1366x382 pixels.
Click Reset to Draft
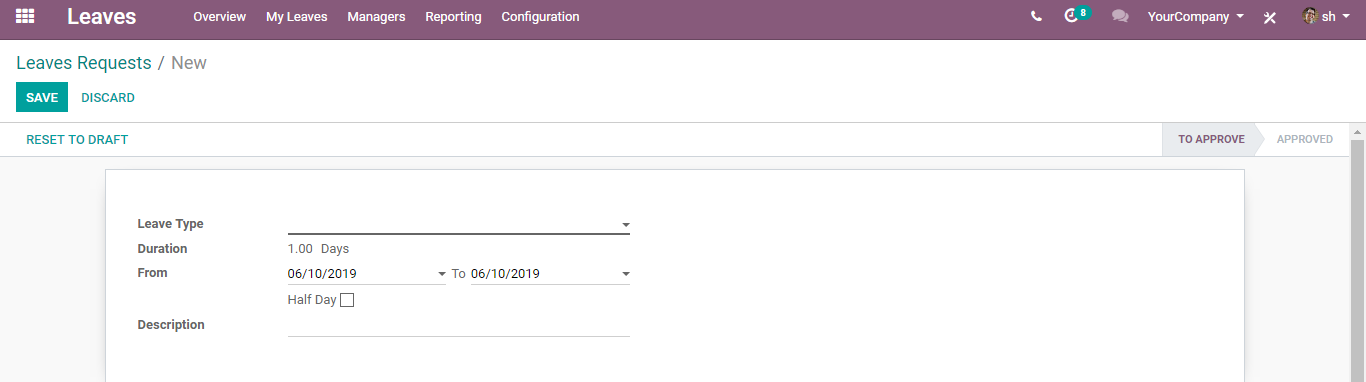(x=77, y=140)
